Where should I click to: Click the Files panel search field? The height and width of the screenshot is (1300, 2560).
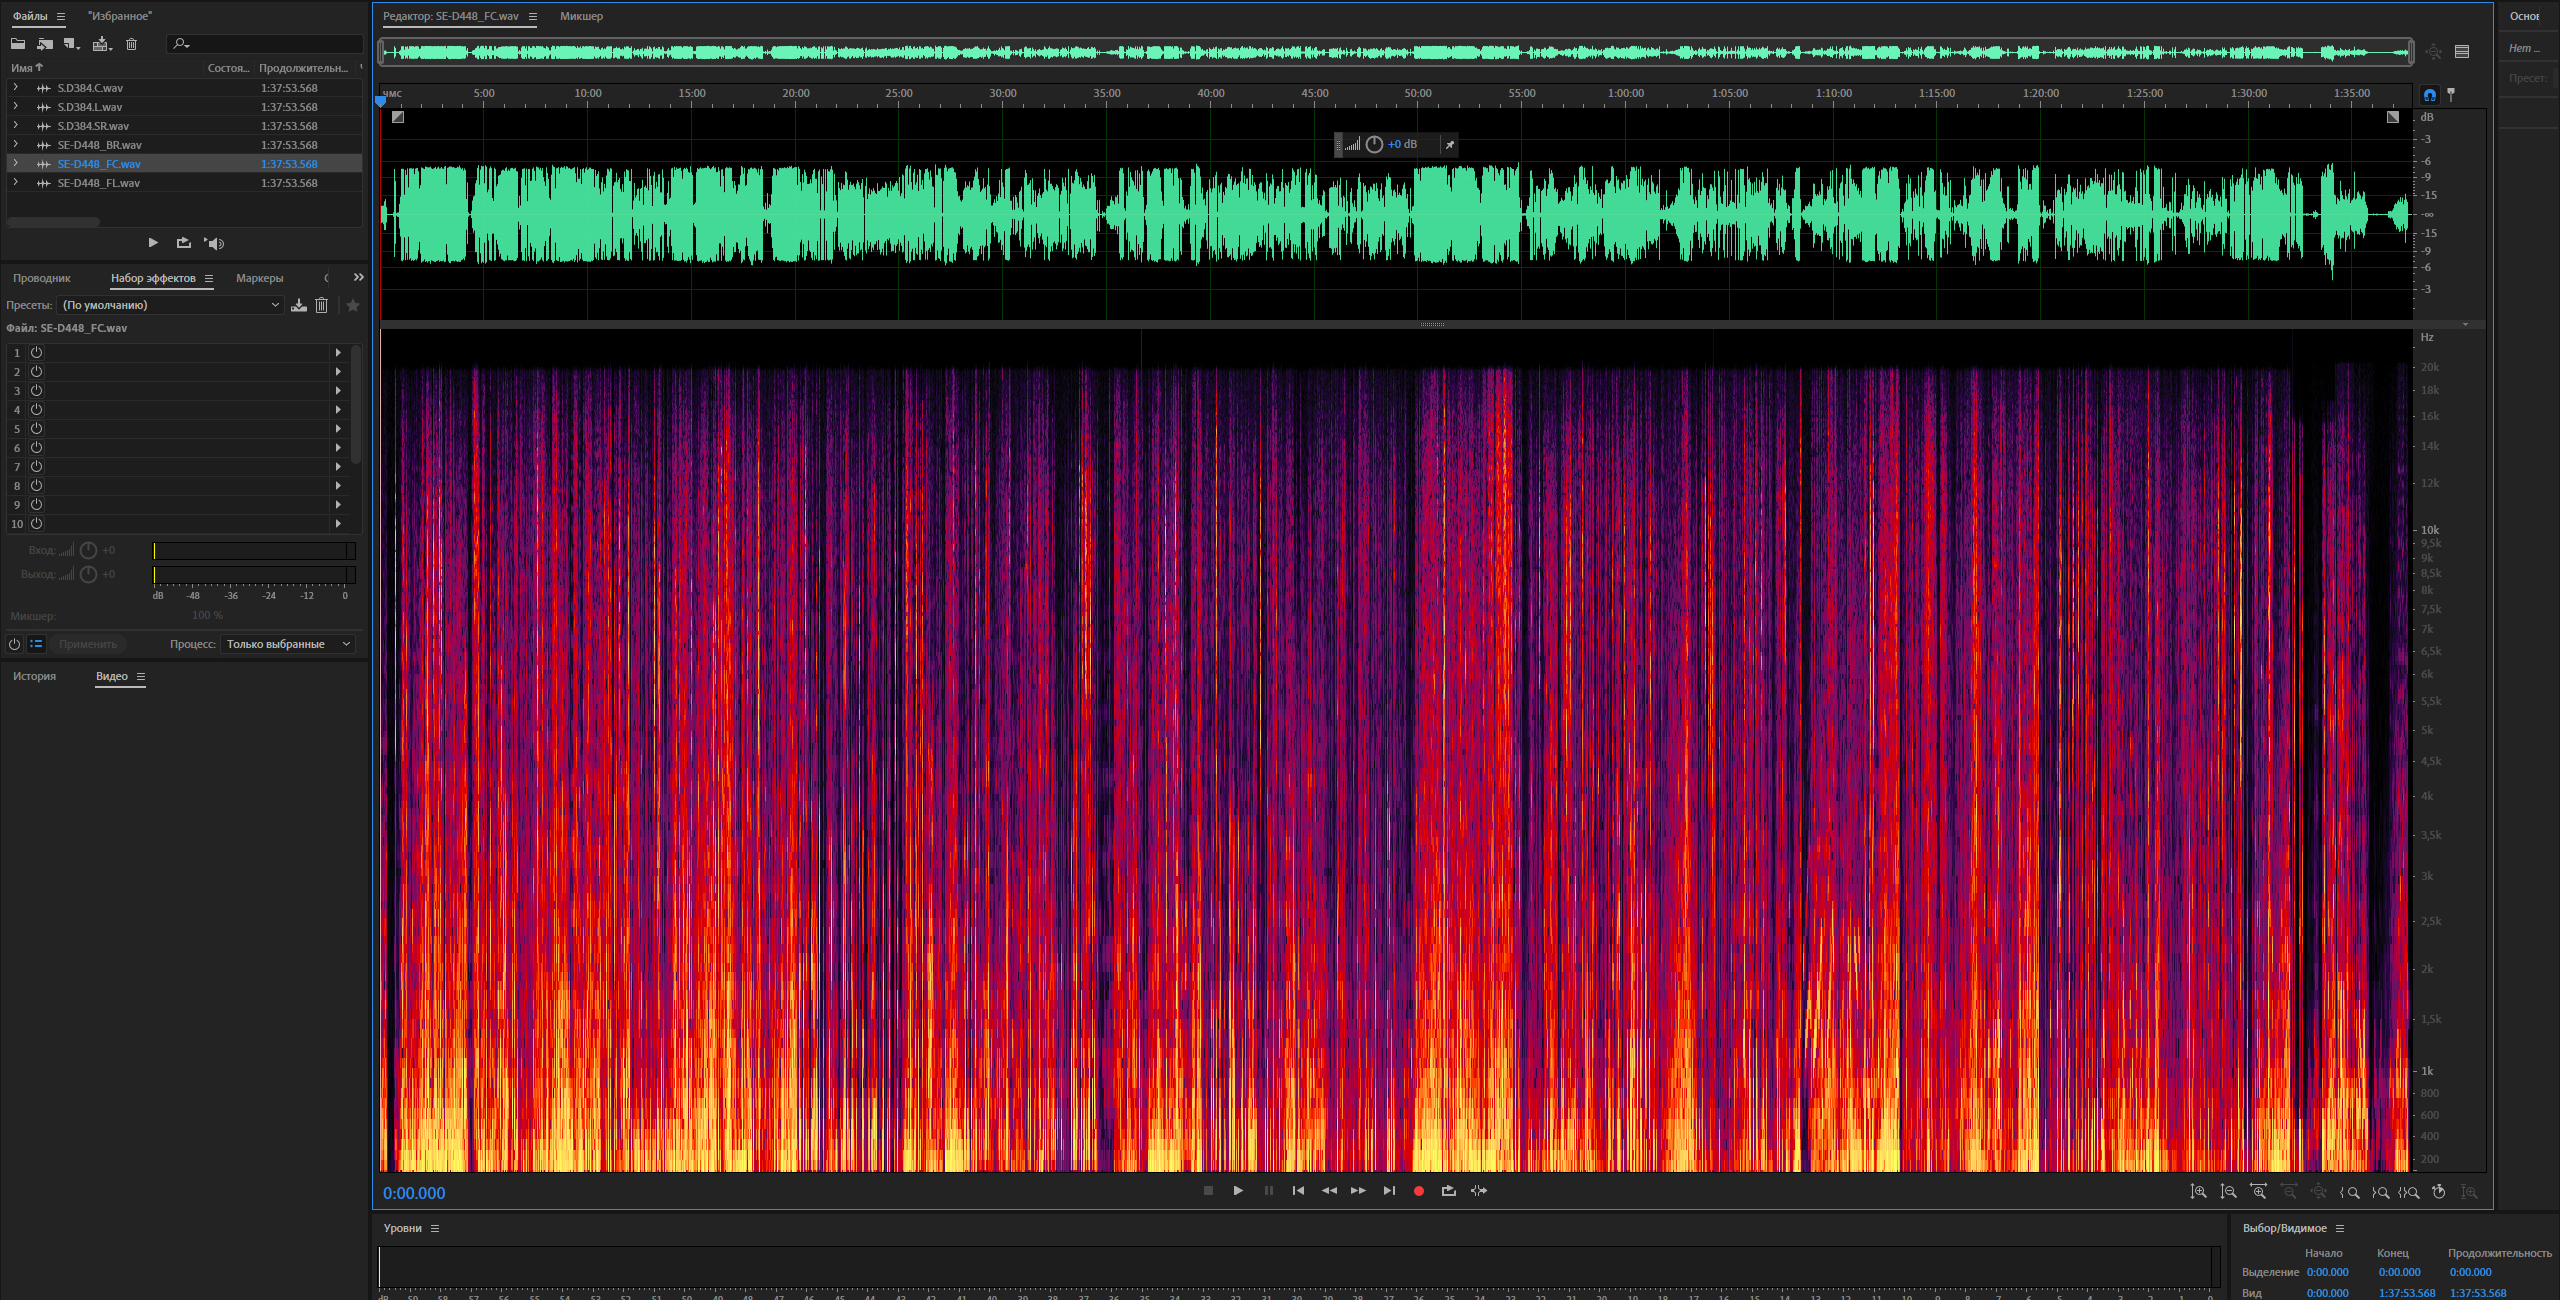(270, 44)
